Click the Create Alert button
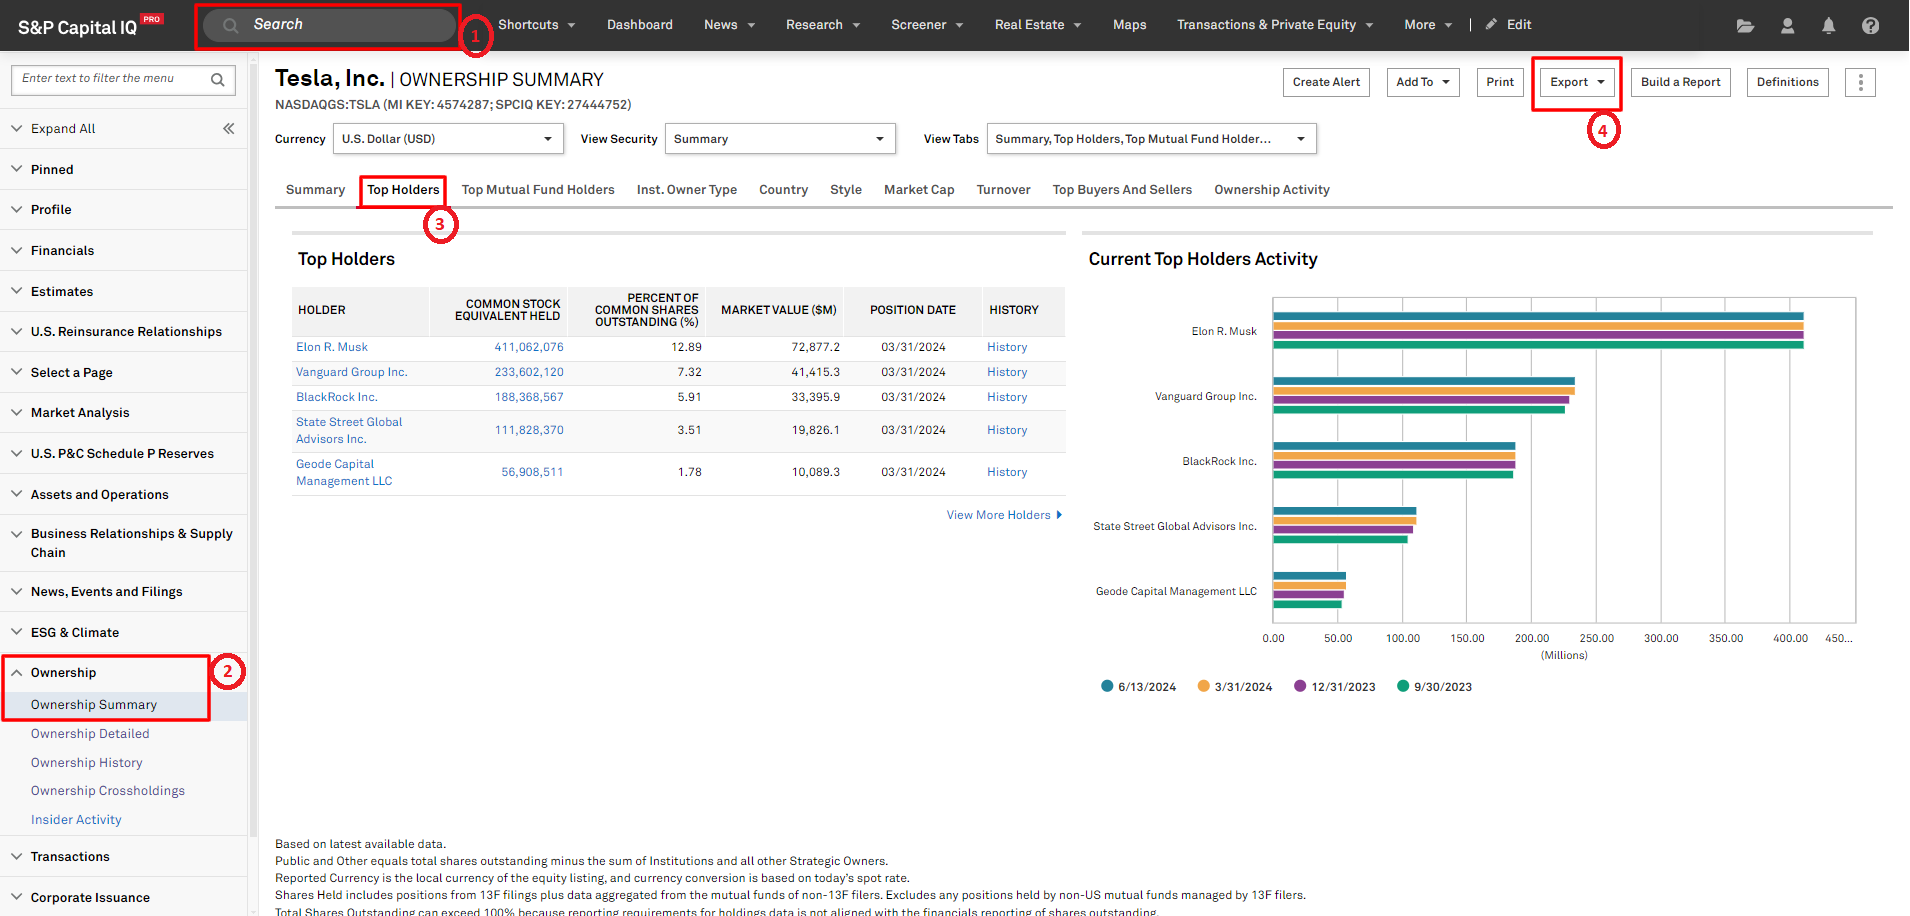Screen dimensions: 1910x916 (1326, 82)
